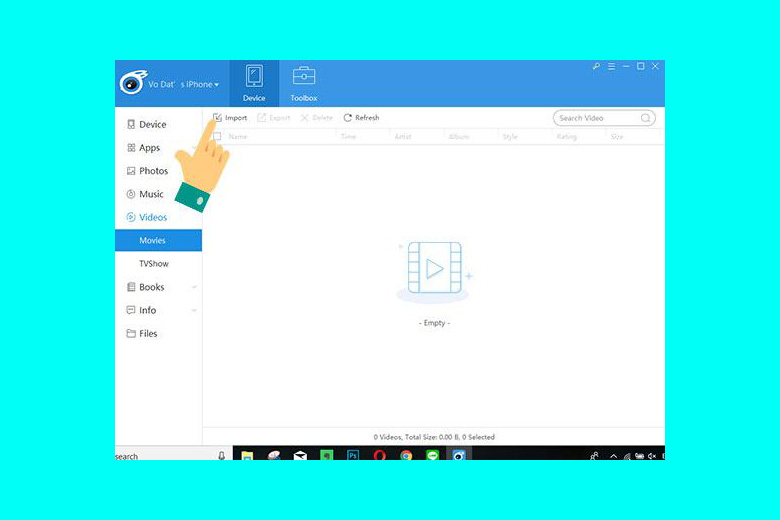780x520 pixels.
Task: Switch to the Toolbox tab
Action: coord(304,84)
